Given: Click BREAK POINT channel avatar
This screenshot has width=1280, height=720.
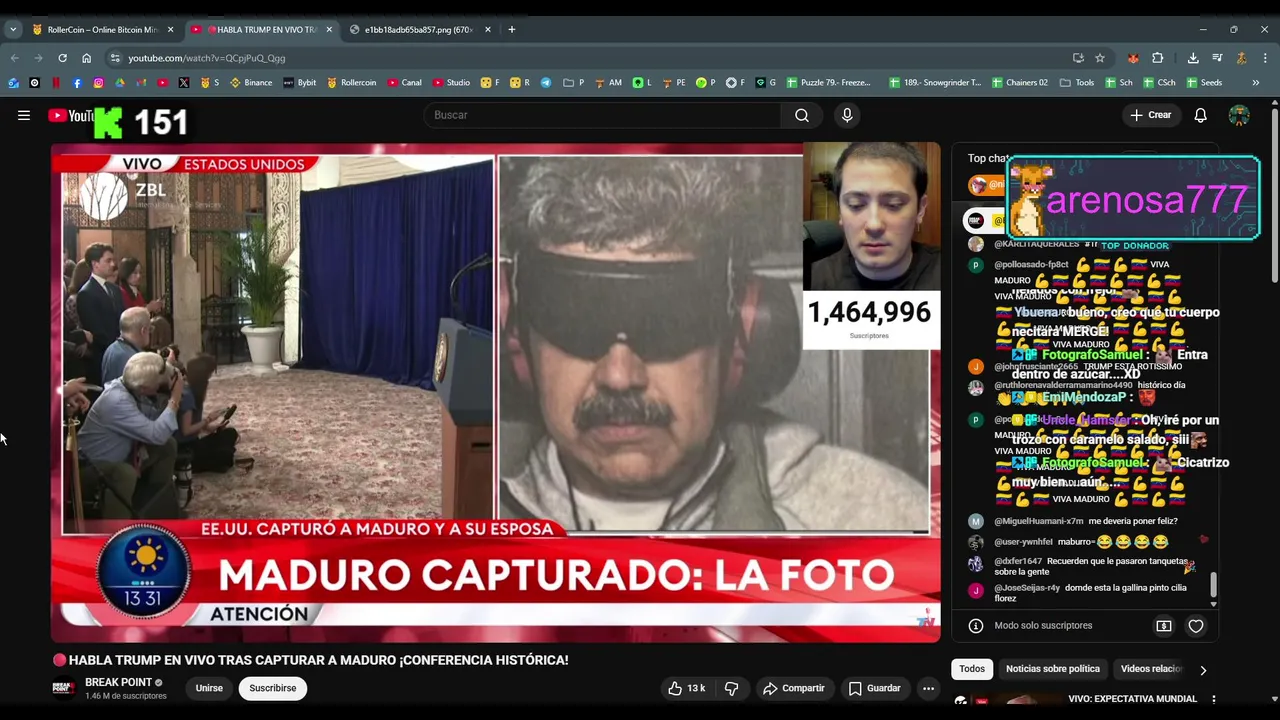Looking at the screenshot, I should pyautogui.click(x=63, y=688).
